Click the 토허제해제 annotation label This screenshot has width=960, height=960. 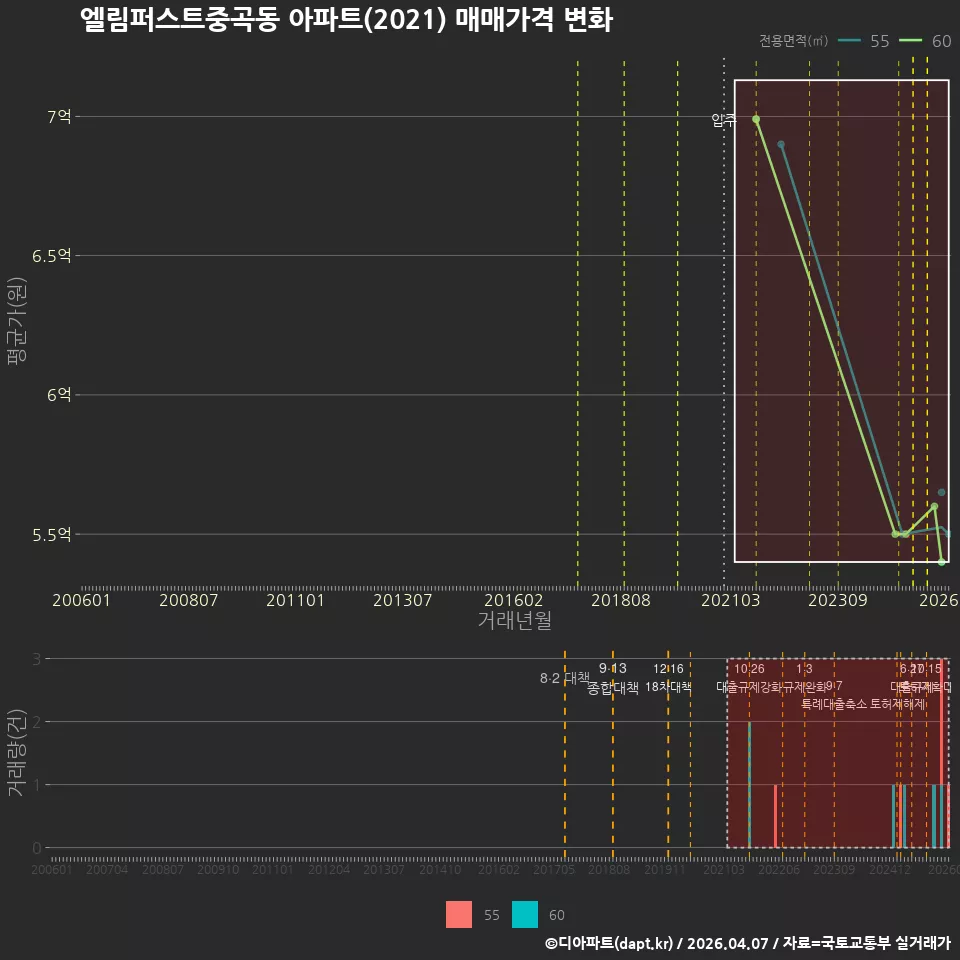point(900,704)
